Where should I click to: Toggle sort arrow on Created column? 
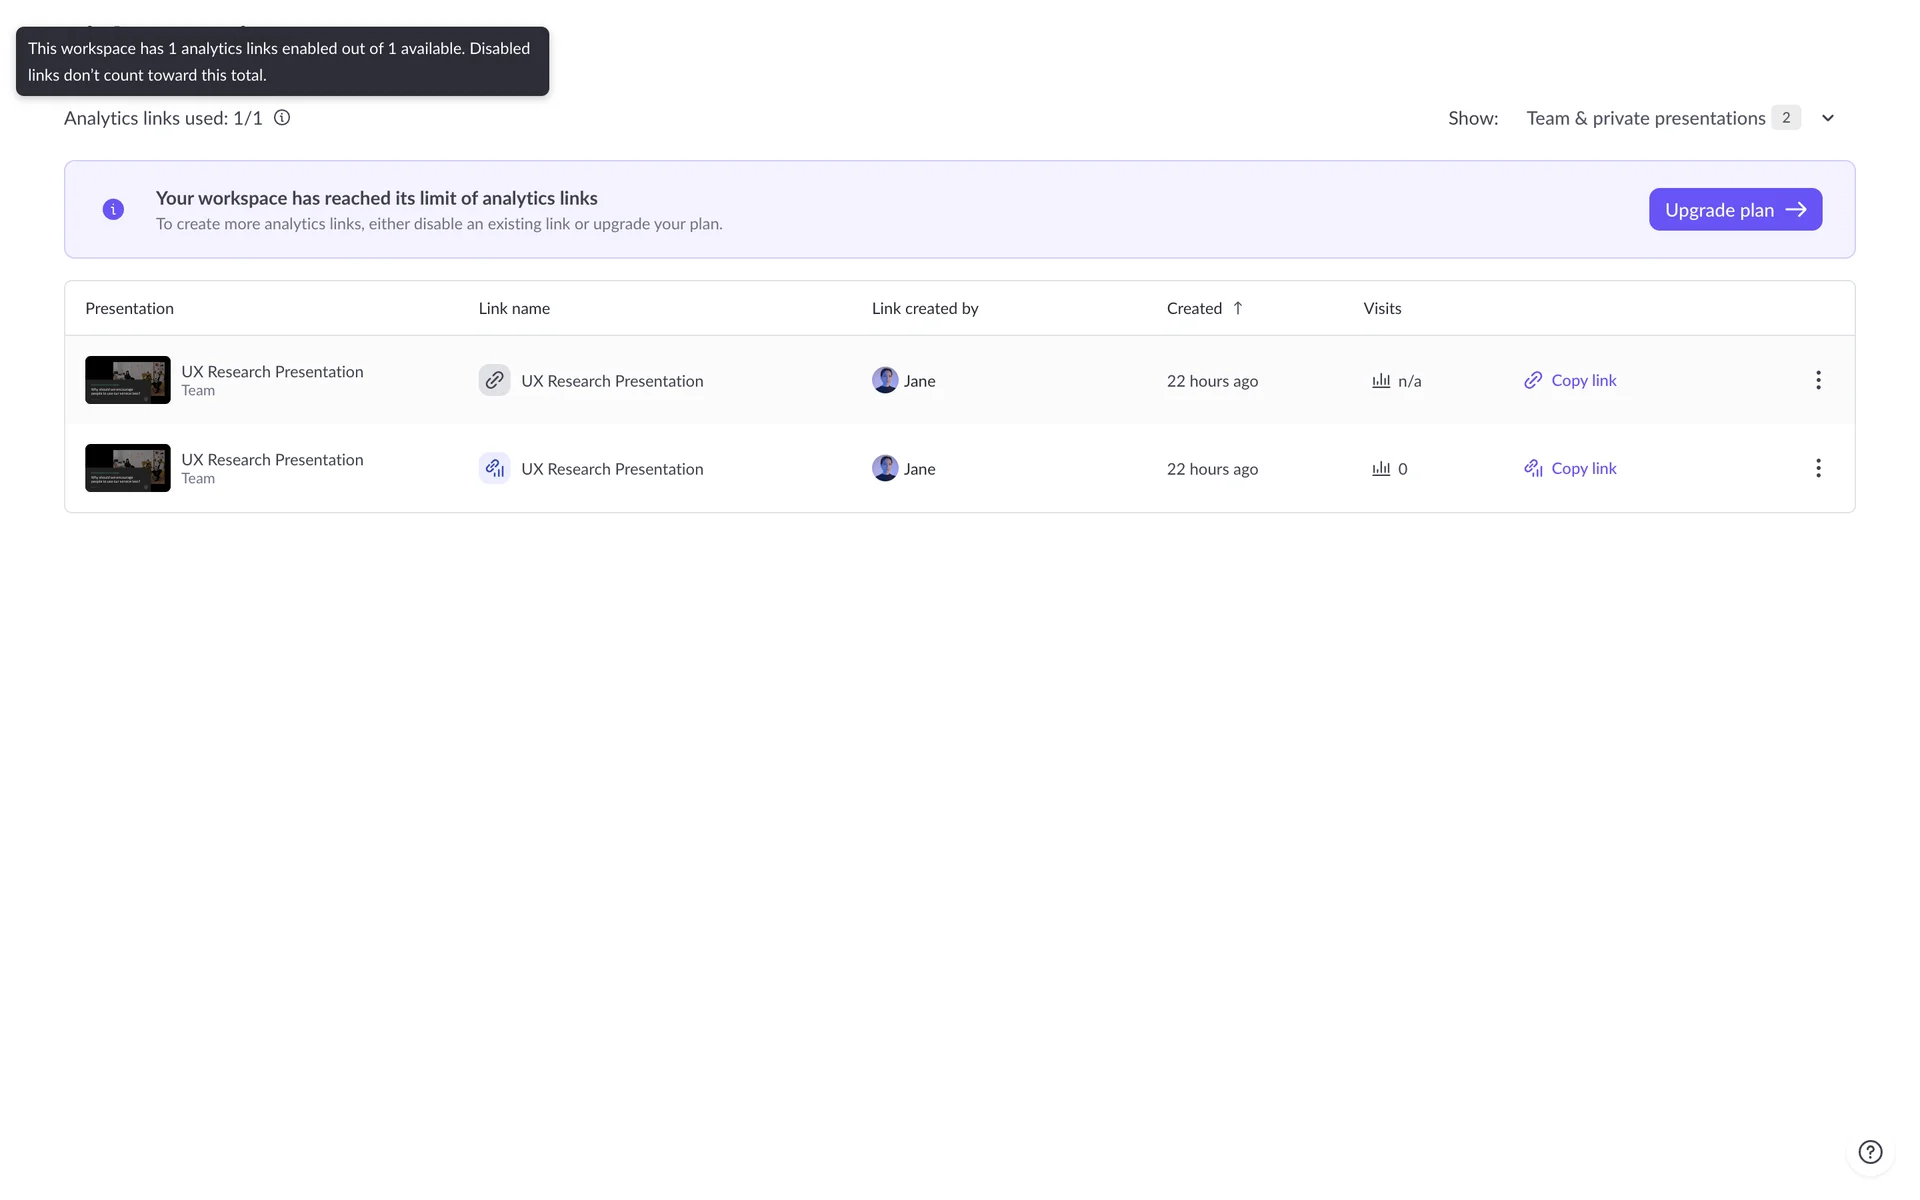click(1238, 308)
